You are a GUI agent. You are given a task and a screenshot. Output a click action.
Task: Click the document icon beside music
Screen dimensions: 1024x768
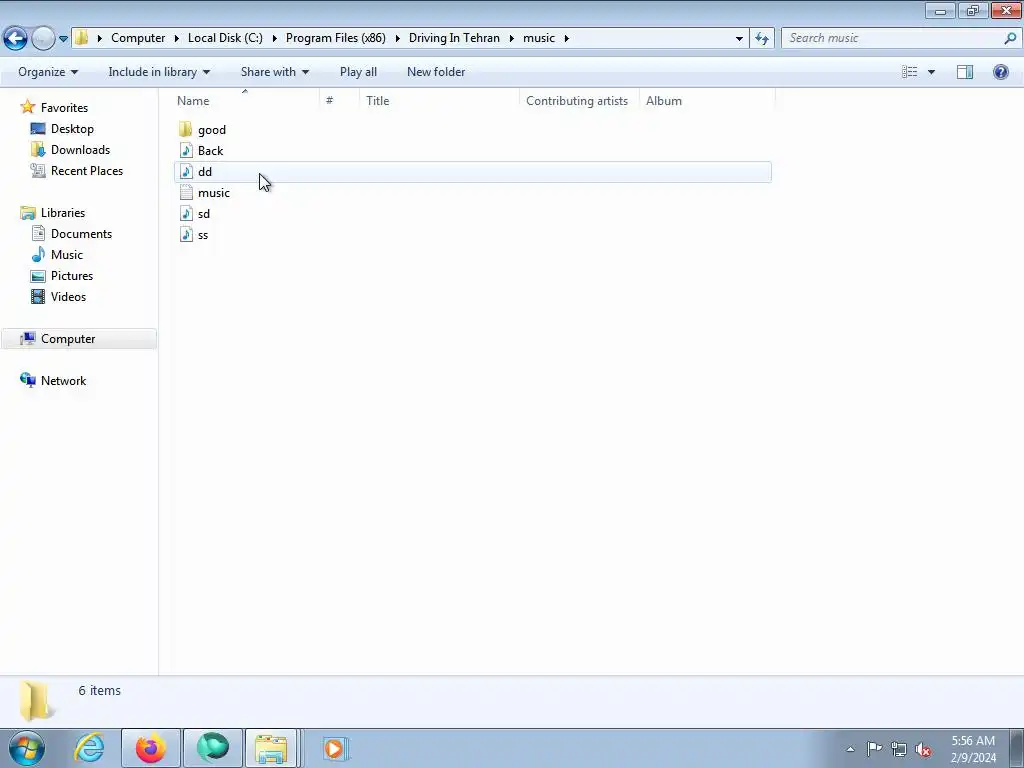point(186,193)
